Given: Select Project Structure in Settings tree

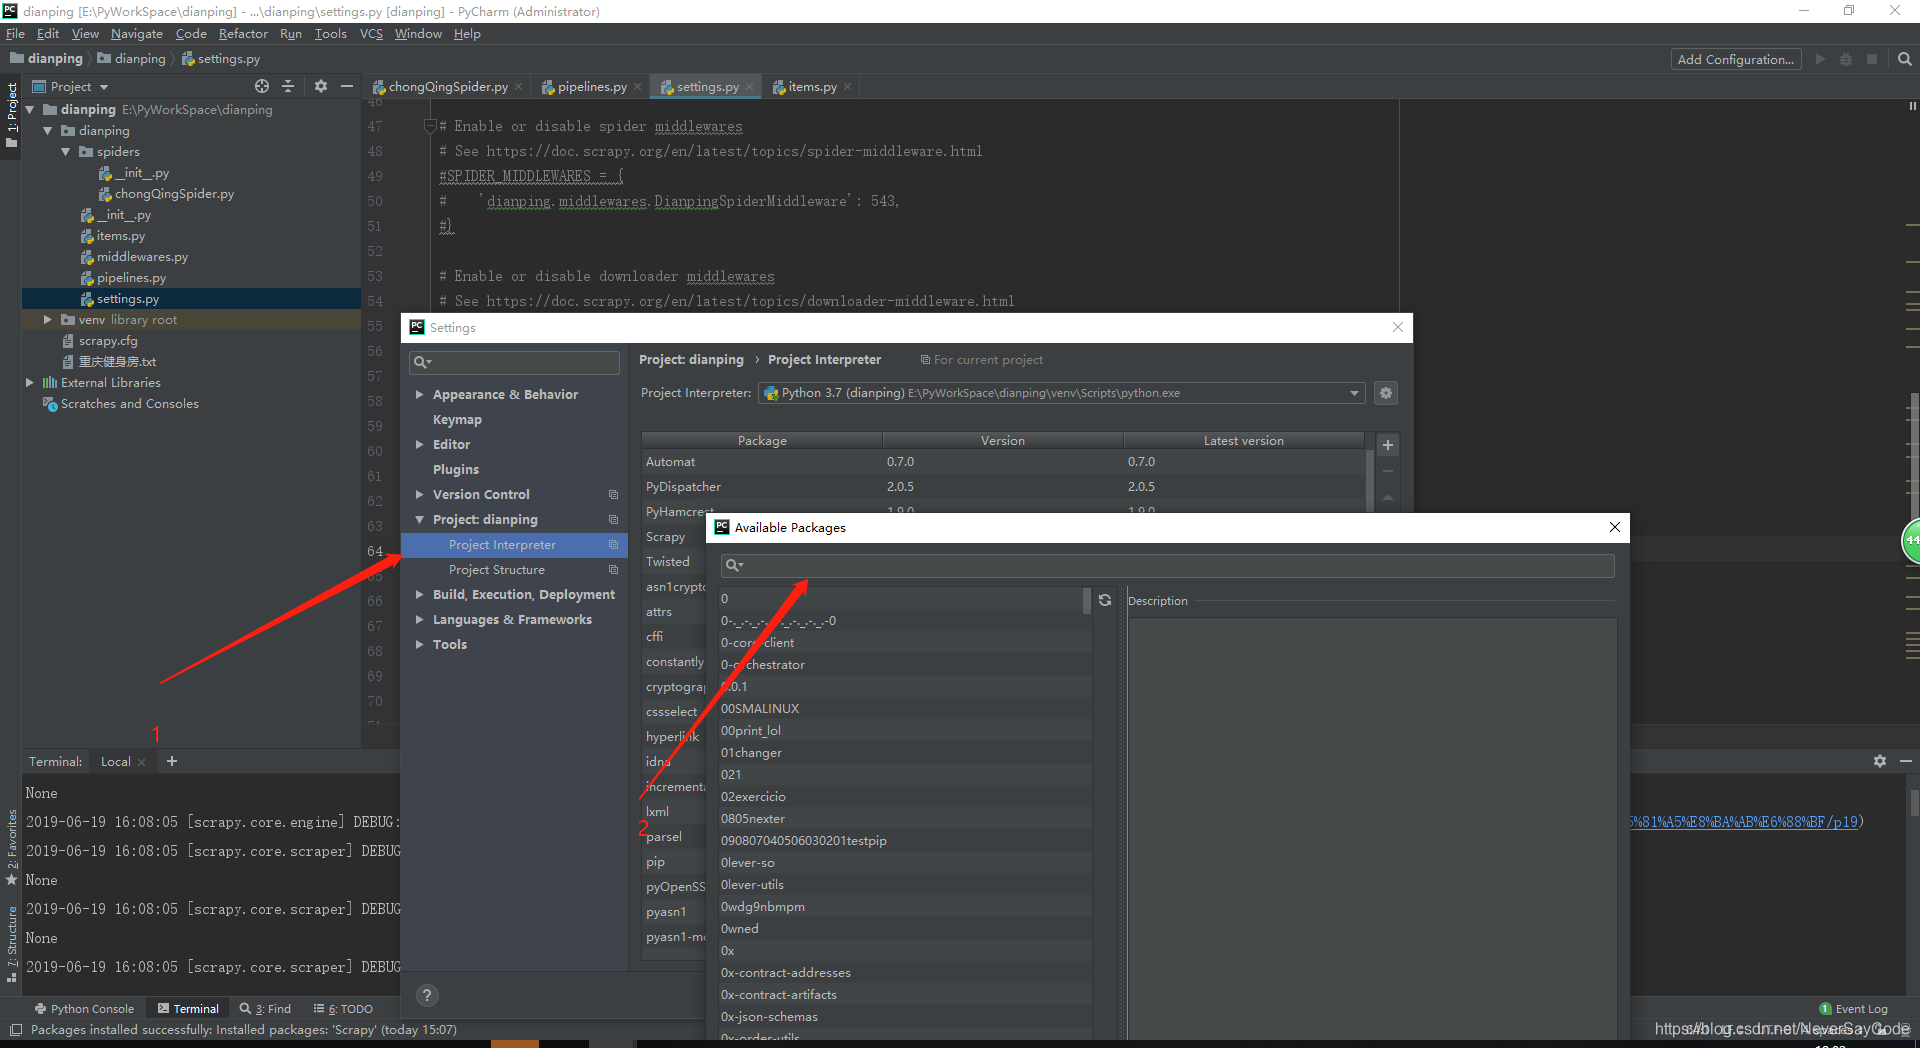Looking at the screenshot, I should point(497,570).
